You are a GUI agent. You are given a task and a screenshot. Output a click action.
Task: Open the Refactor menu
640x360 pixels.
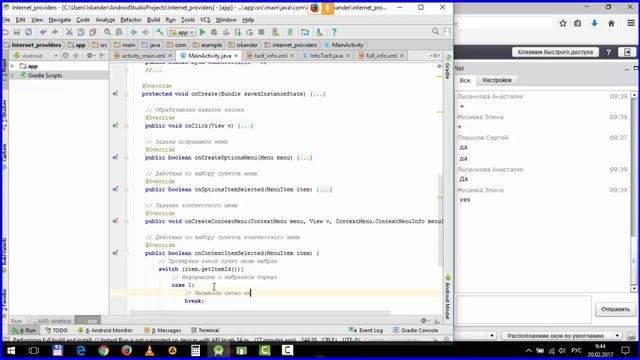[131, 20]
